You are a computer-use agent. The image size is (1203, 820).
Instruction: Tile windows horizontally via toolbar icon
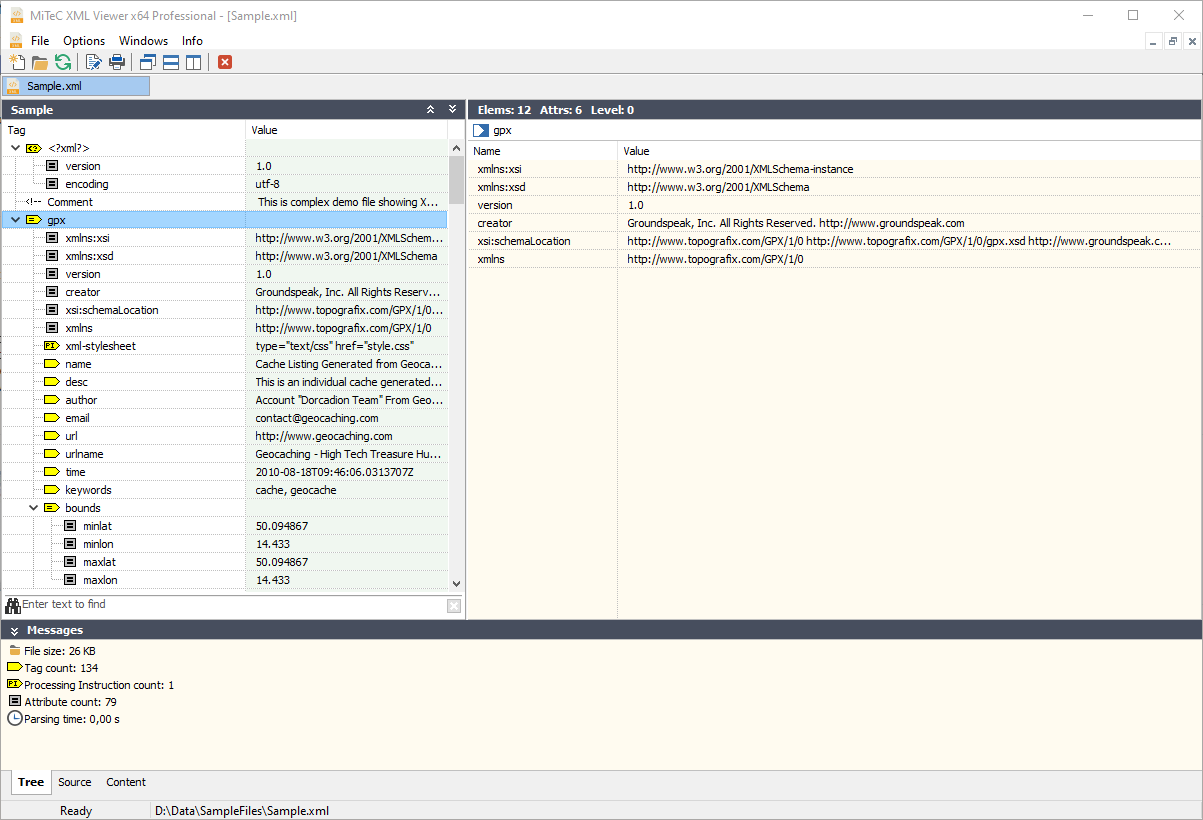[171, 62]
